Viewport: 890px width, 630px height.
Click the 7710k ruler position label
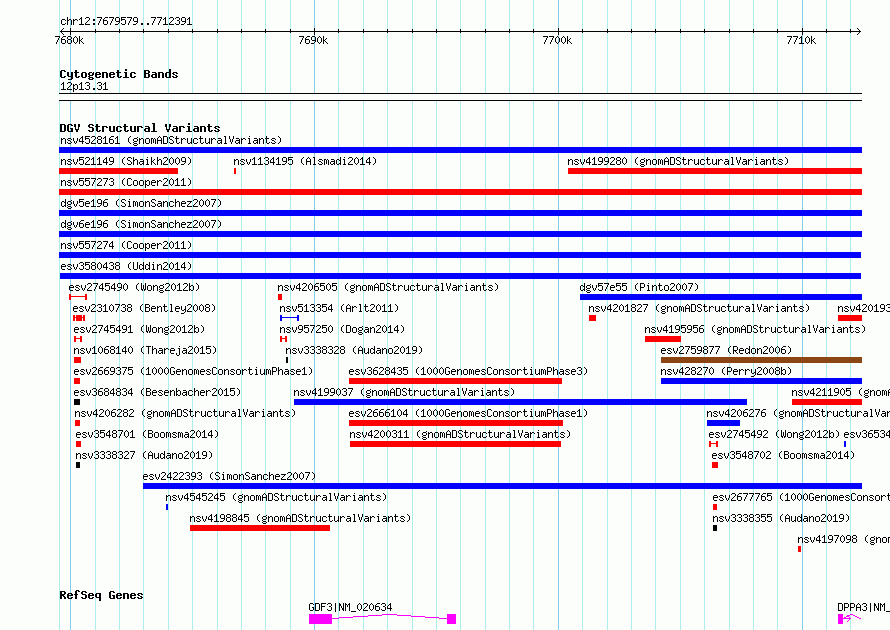pos(801,40)
